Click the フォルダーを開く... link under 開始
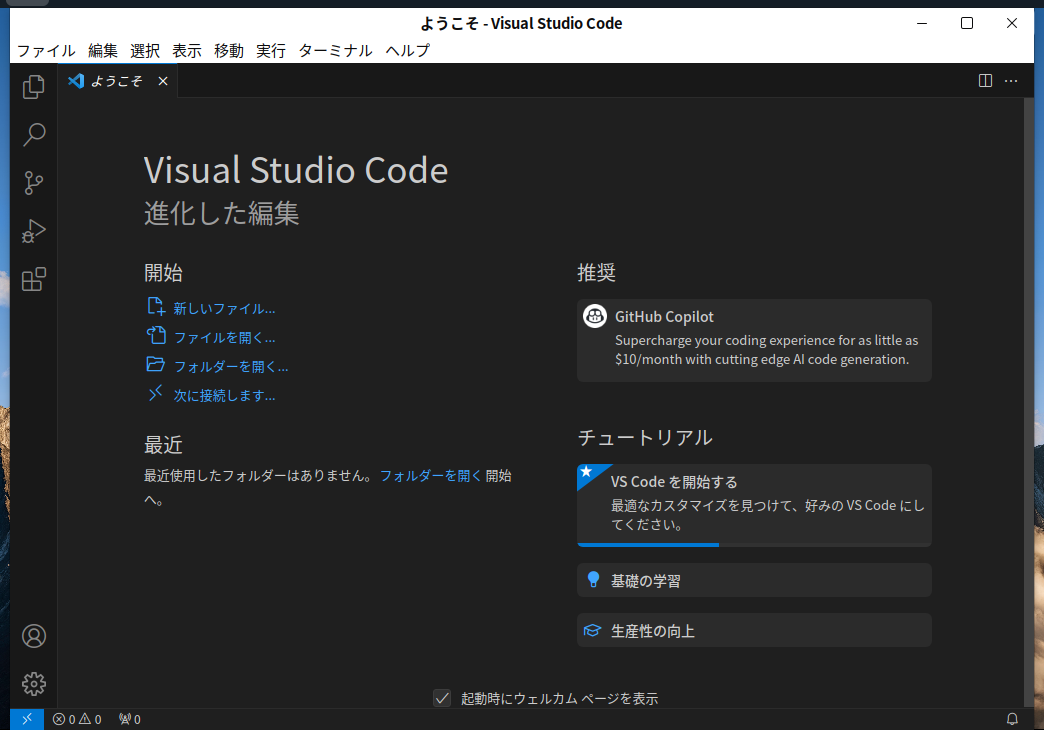This screenshot has width=1044, height=730. tap(231, 366)
